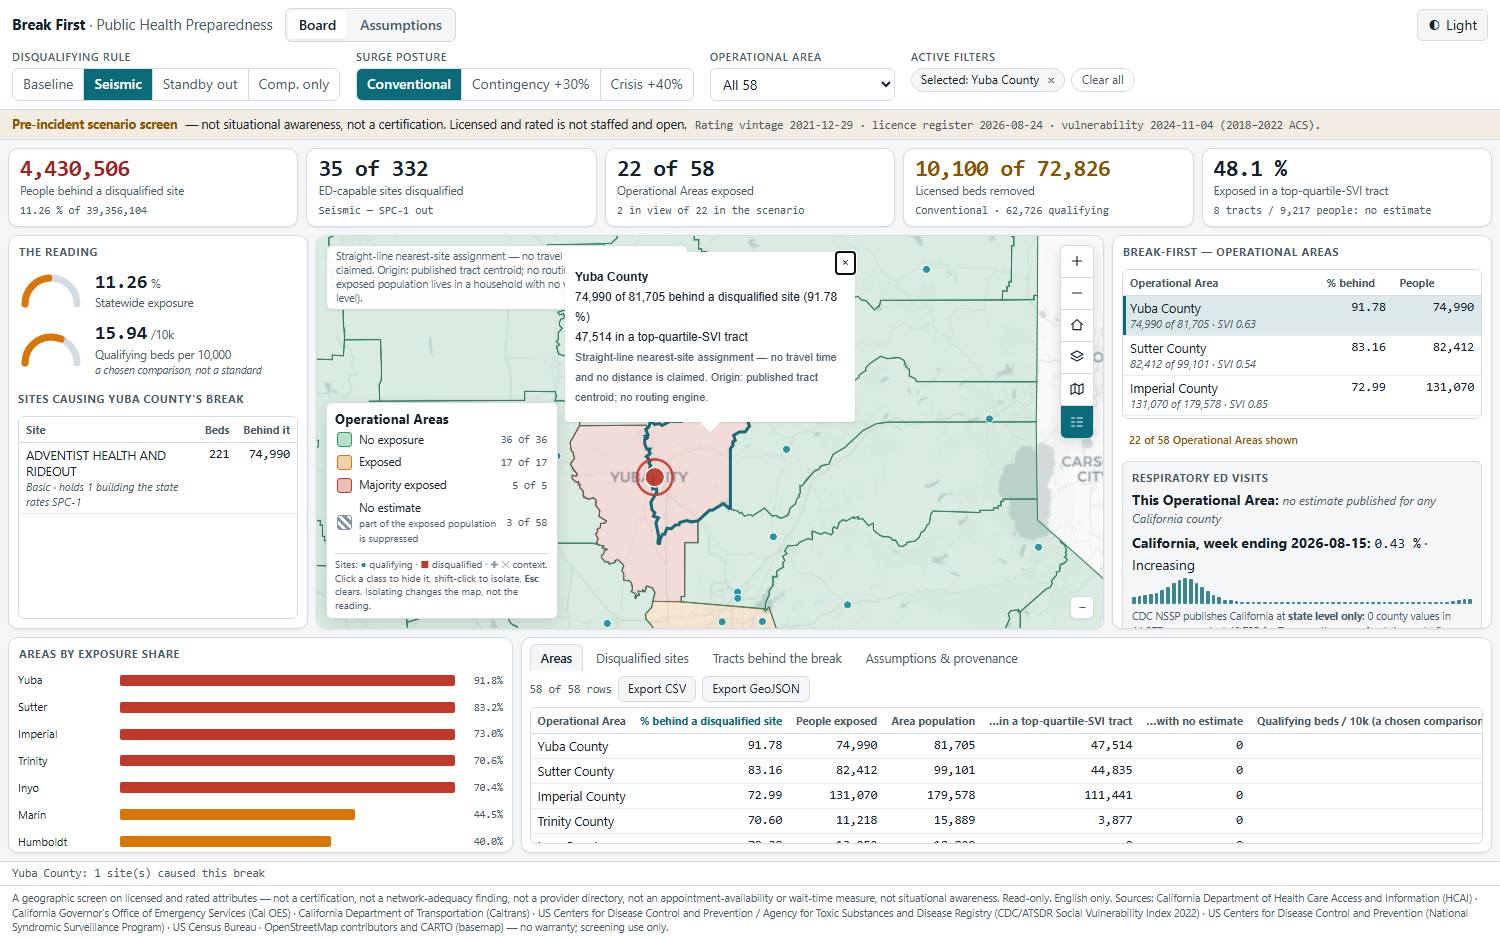1500x940 pixels.
Task: Sort table by Operational Area column
Action: point(581,721)
